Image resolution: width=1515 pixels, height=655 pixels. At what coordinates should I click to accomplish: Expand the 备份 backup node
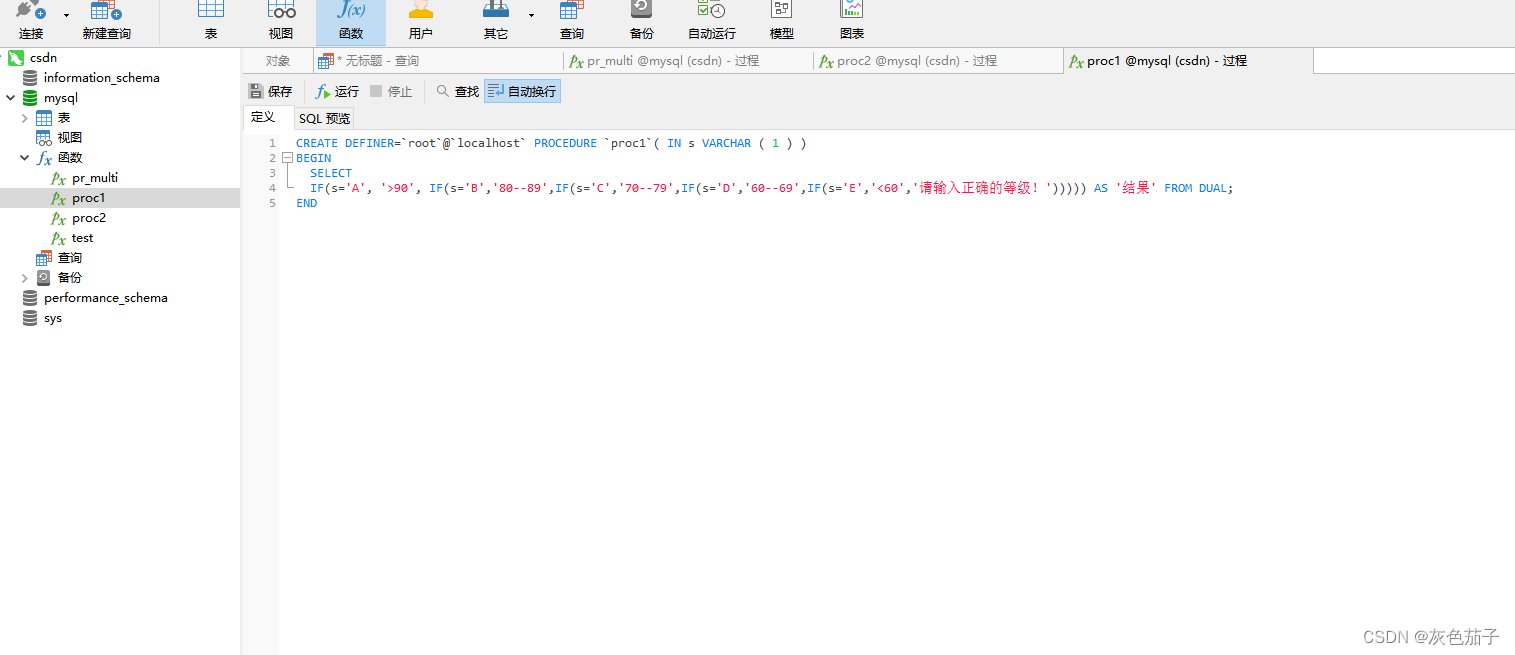point(24,278)
